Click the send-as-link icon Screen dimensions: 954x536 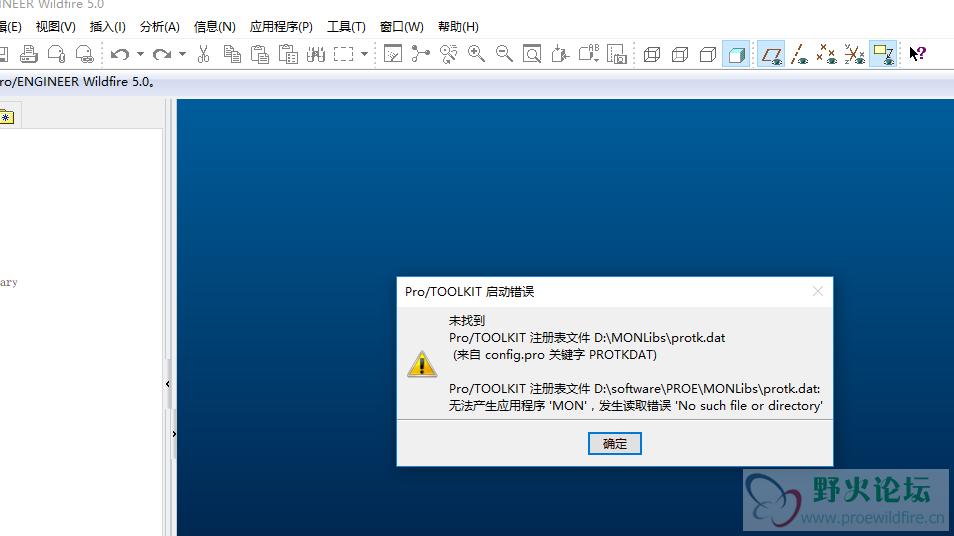(x=85, y=54)
